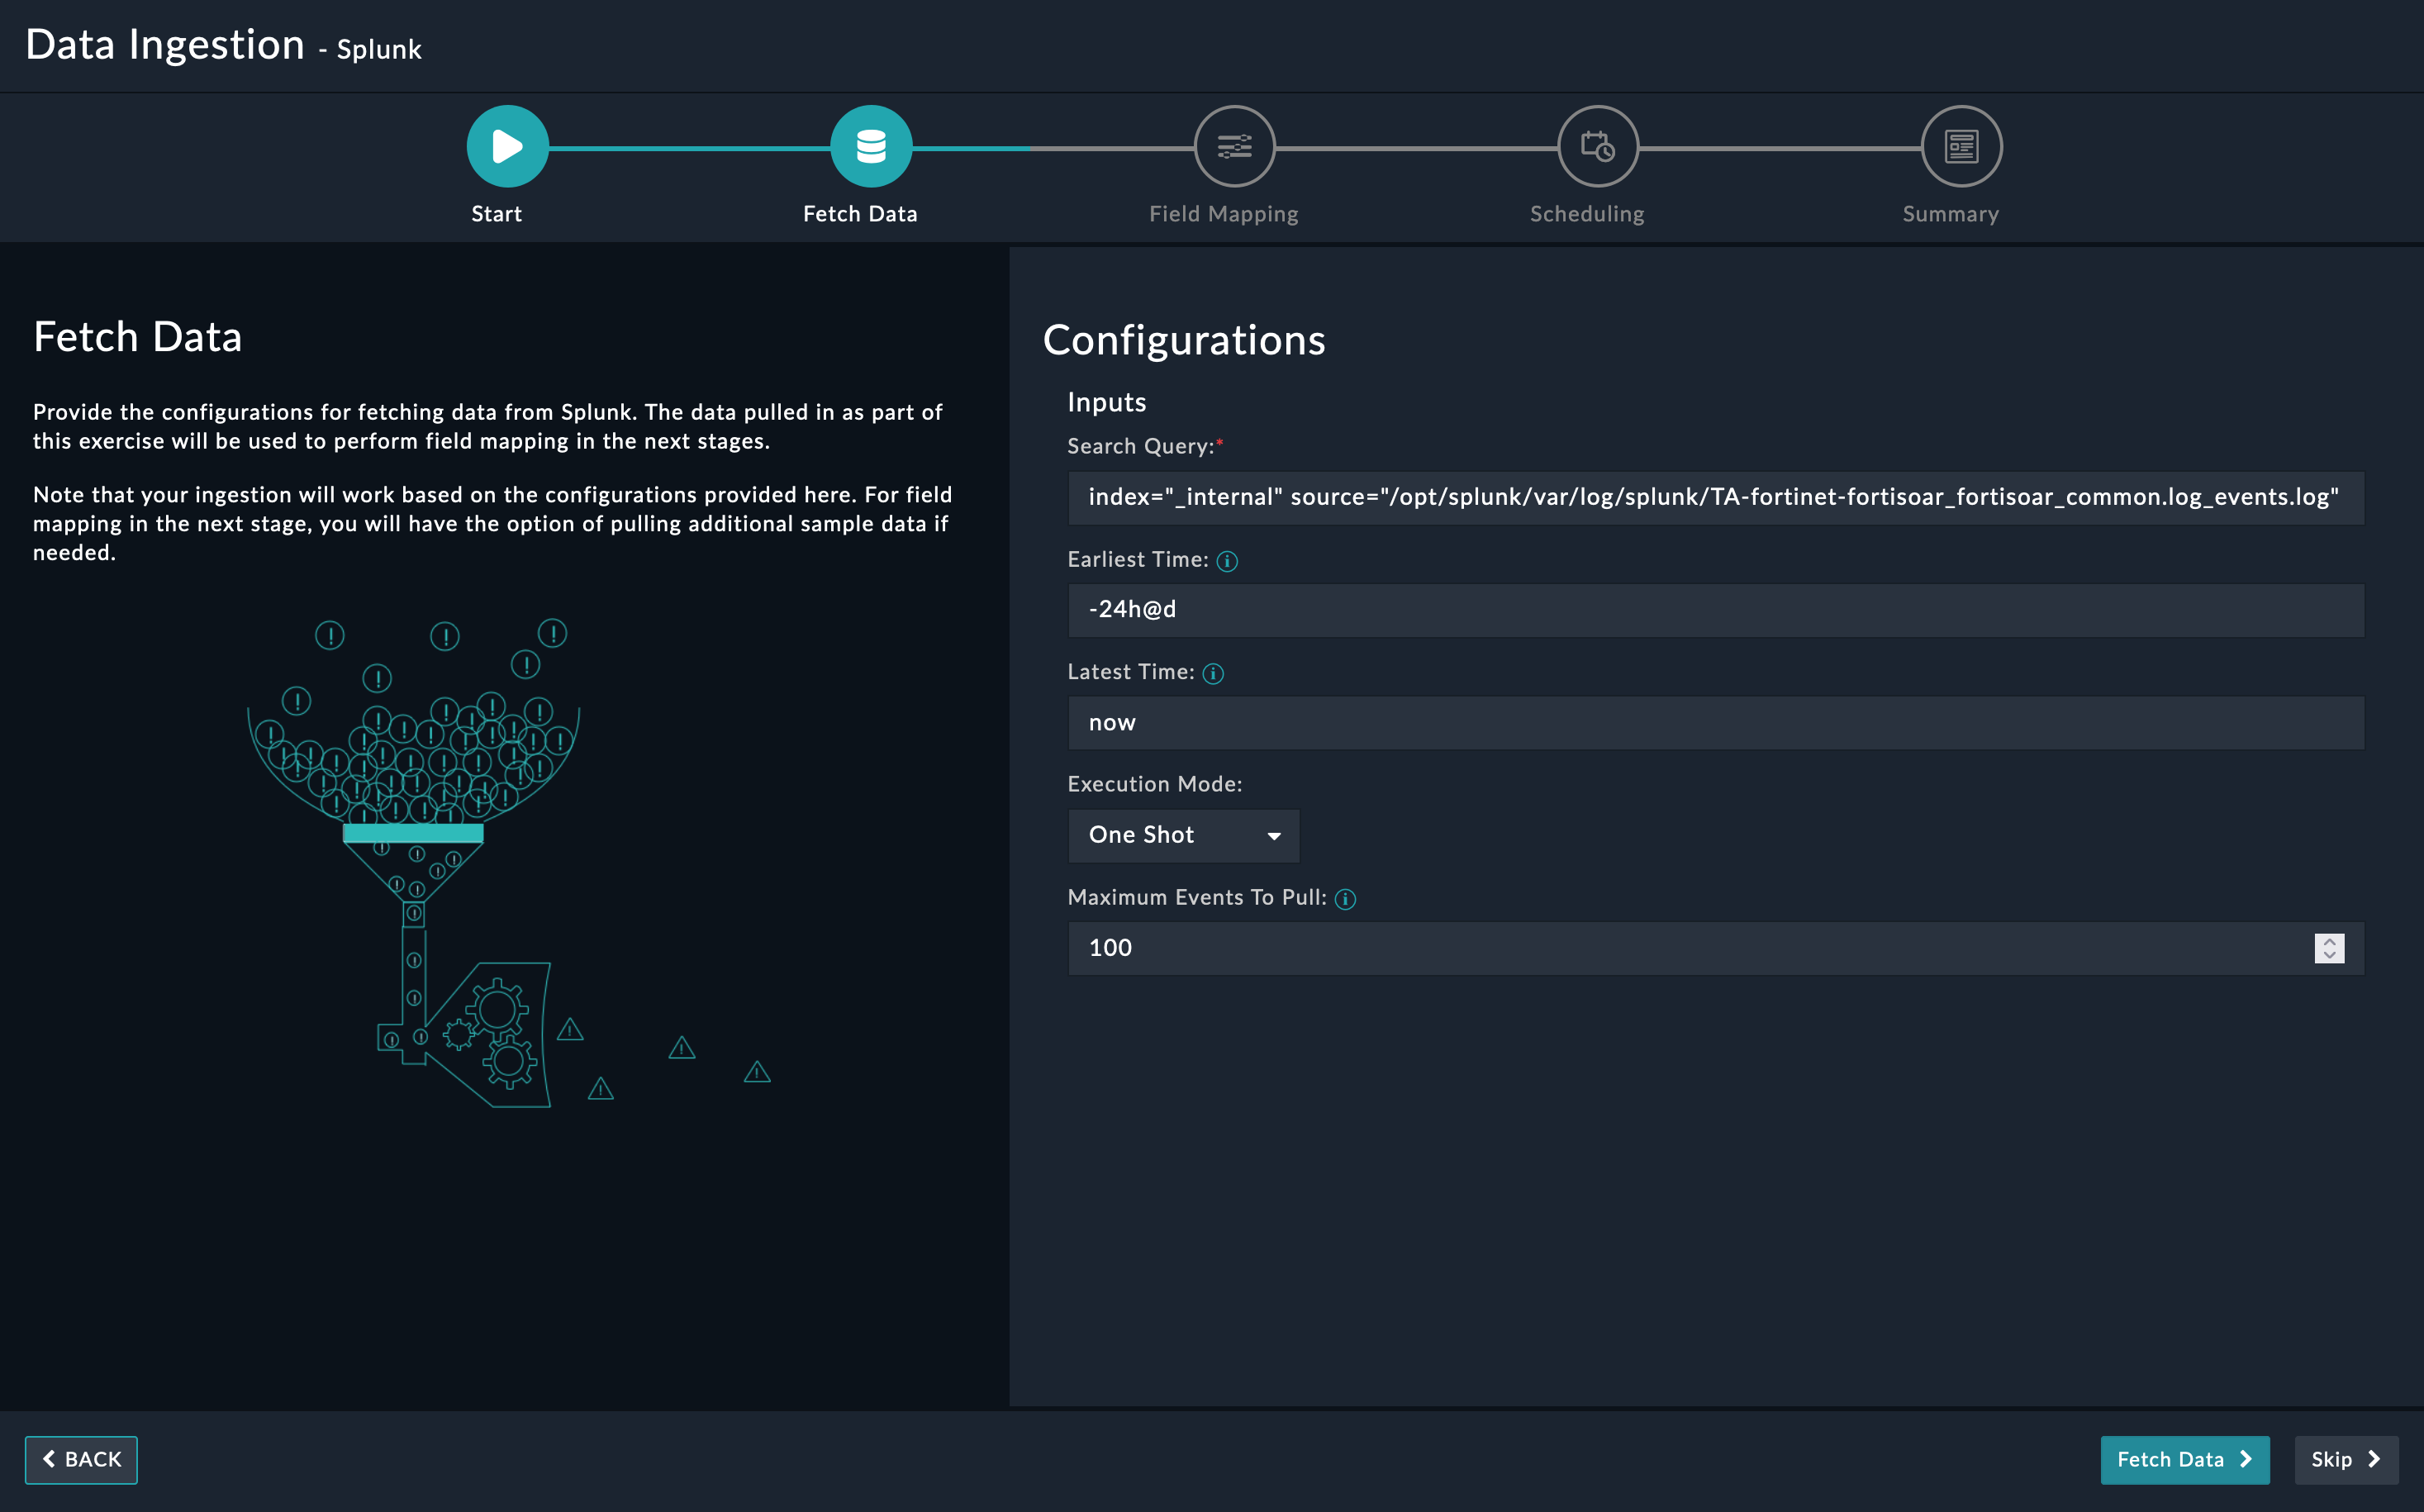Viewport: 2424px width, 1512px height.
Task: View the Earliest Time info icon
Action: pos(1227,561)
